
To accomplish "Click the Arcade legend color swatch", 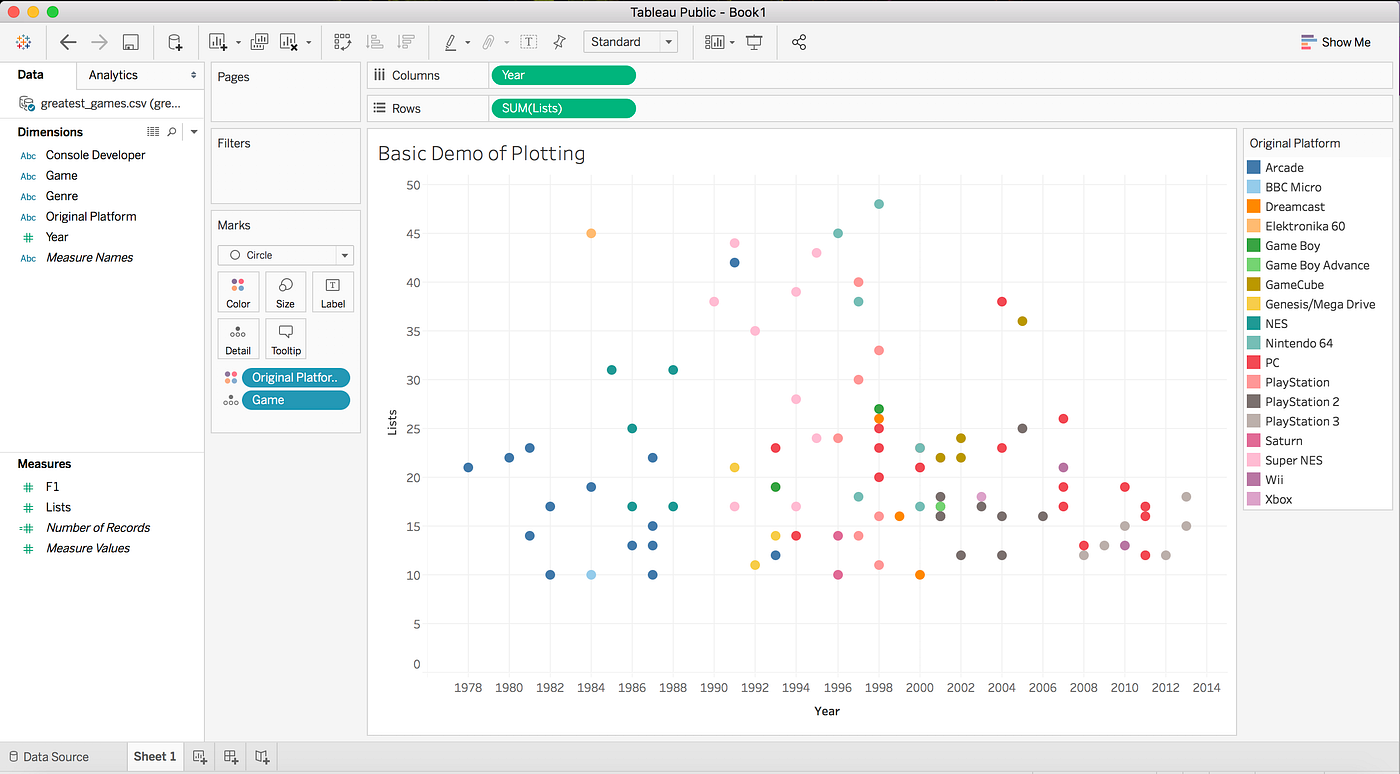I will tap(1254, 168).
